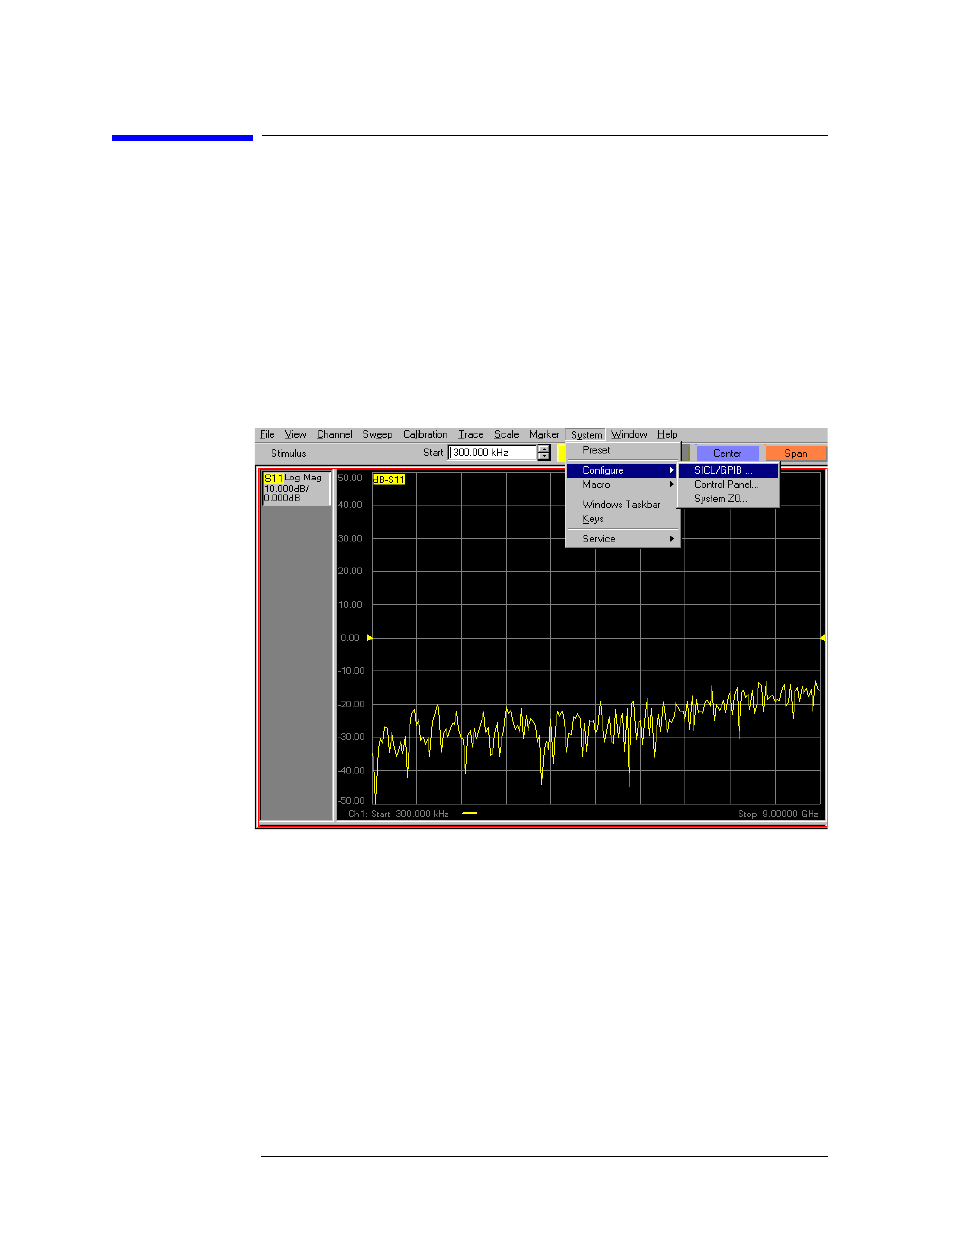The image size is (954, 1235).
Task: Click the 50.00 scale label
Action: (350, 478)
